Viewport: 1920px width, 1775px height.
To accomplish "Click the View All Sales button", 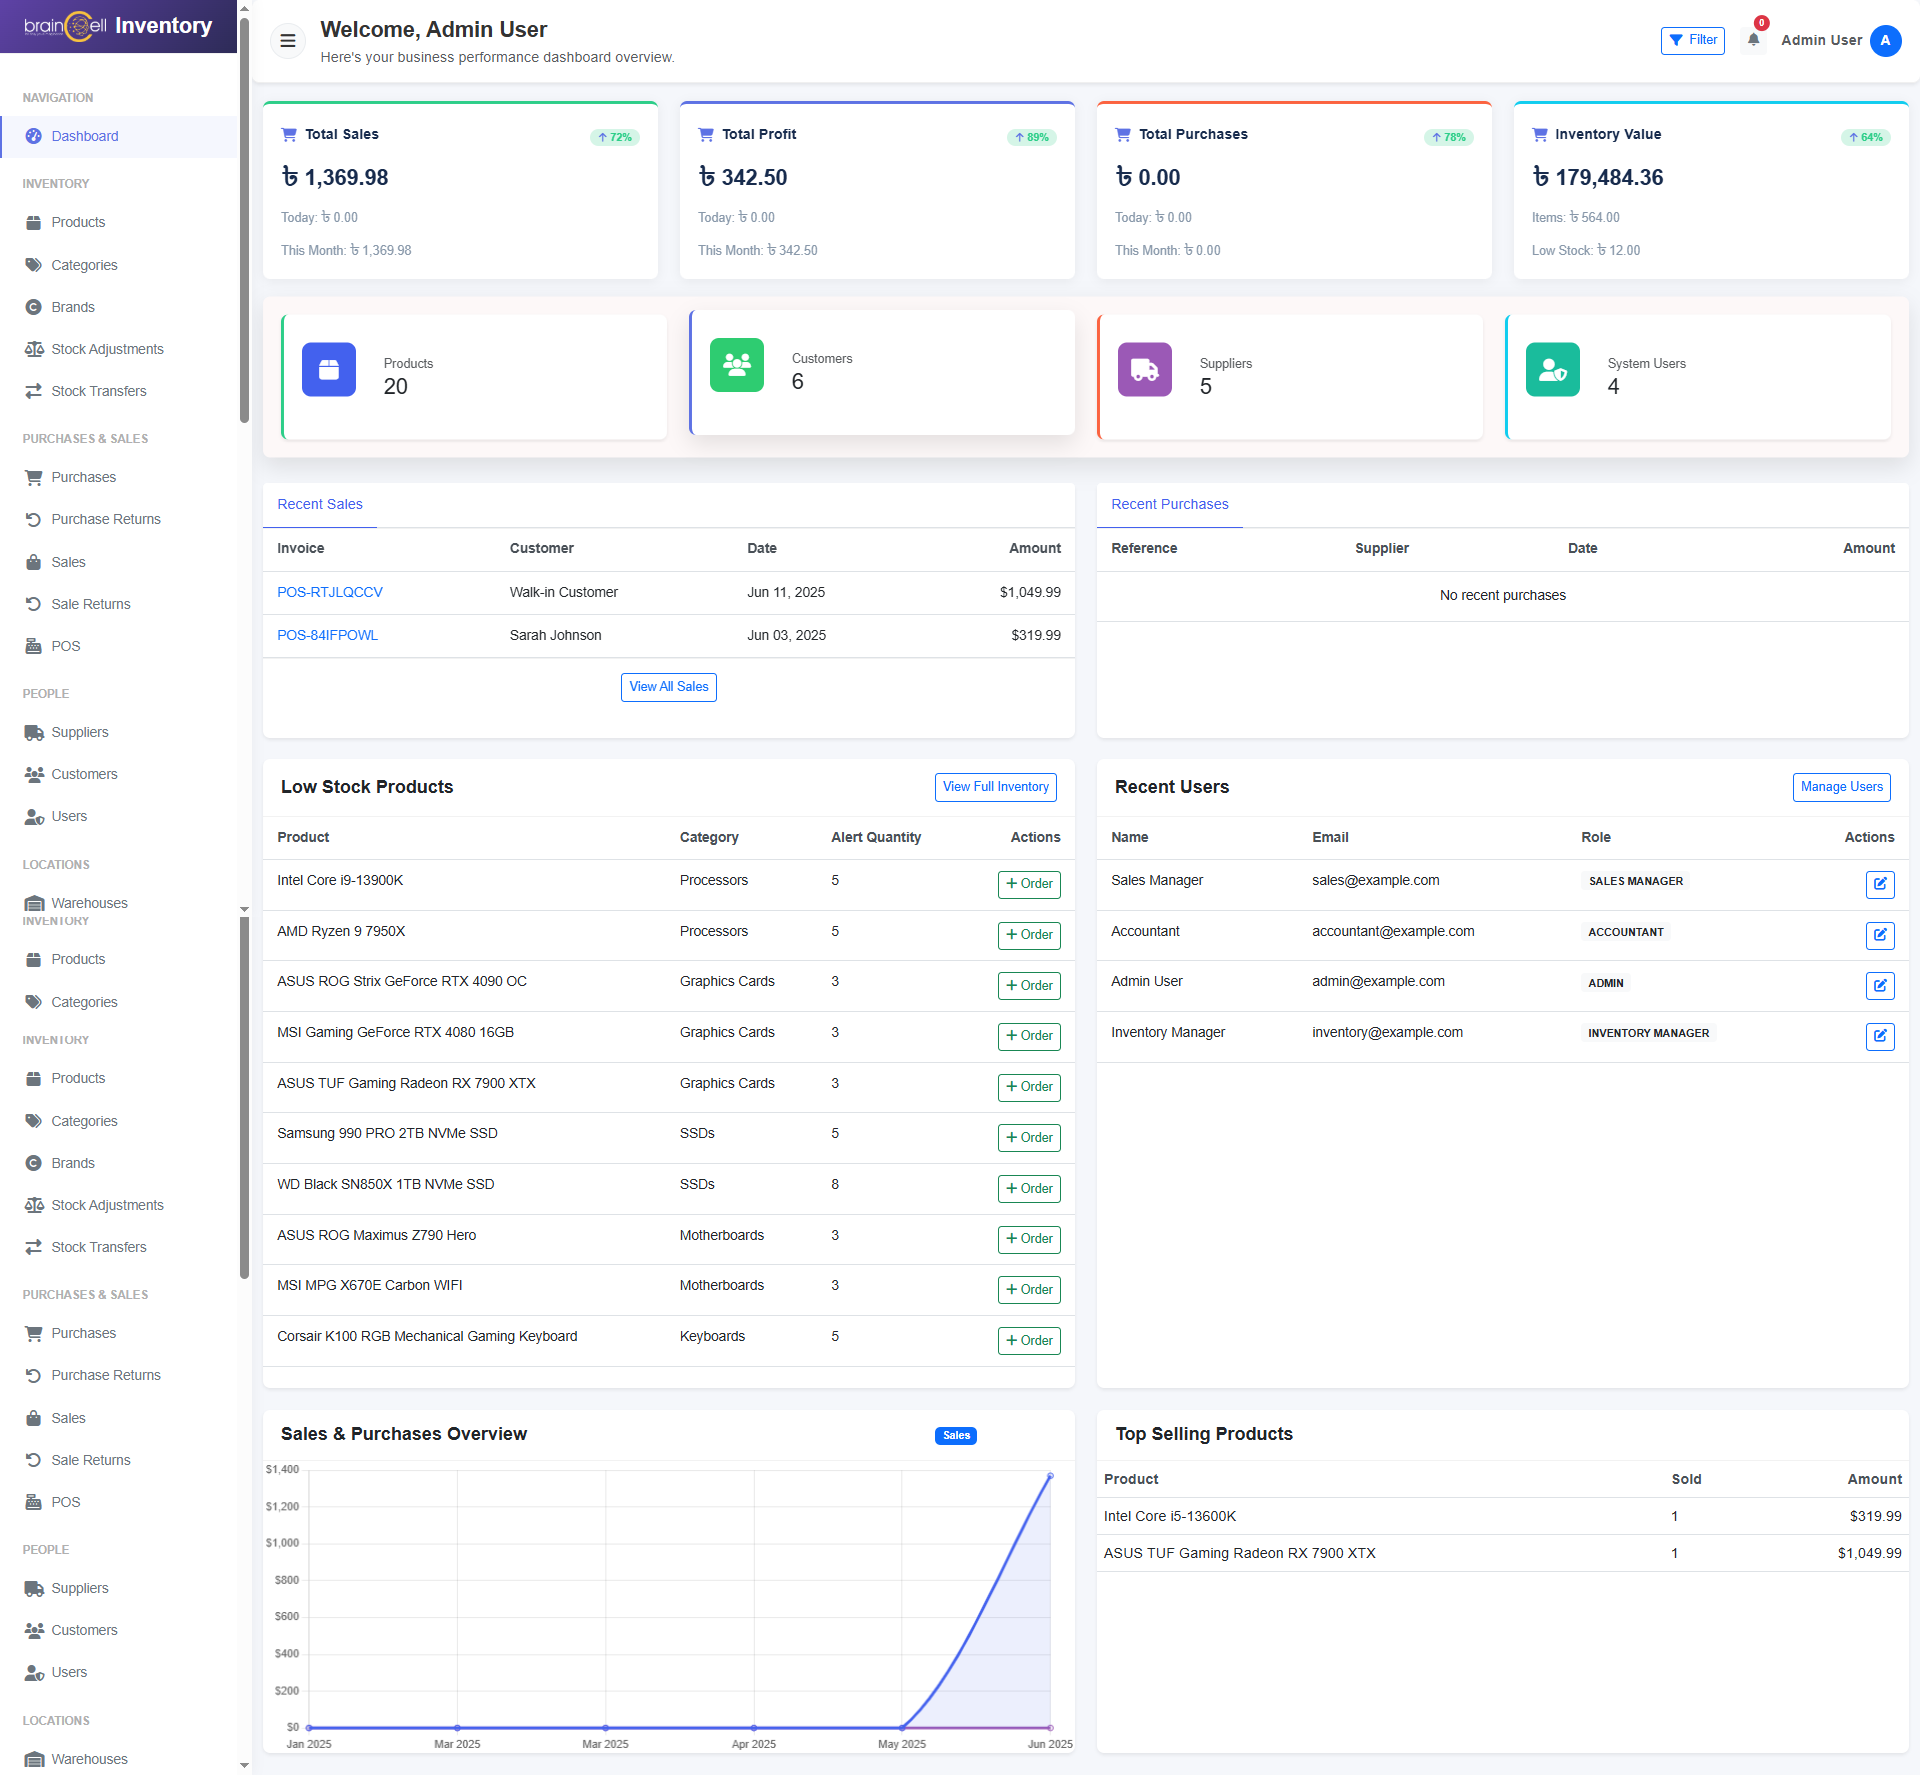I will pos(668,687).
